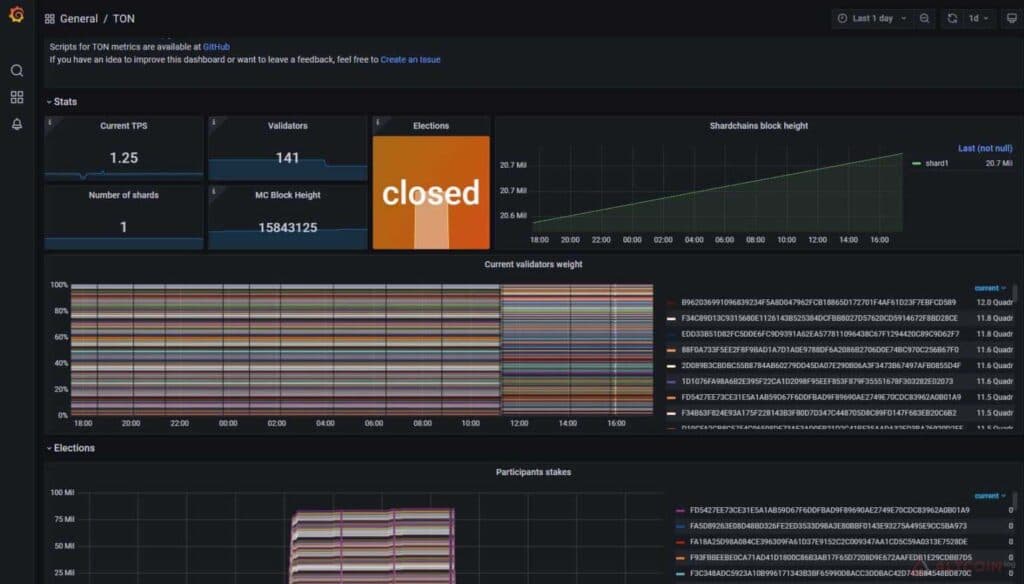Click the validators weight legend scrollbar
1024x584 pixels.
(x=1015, y=294)
